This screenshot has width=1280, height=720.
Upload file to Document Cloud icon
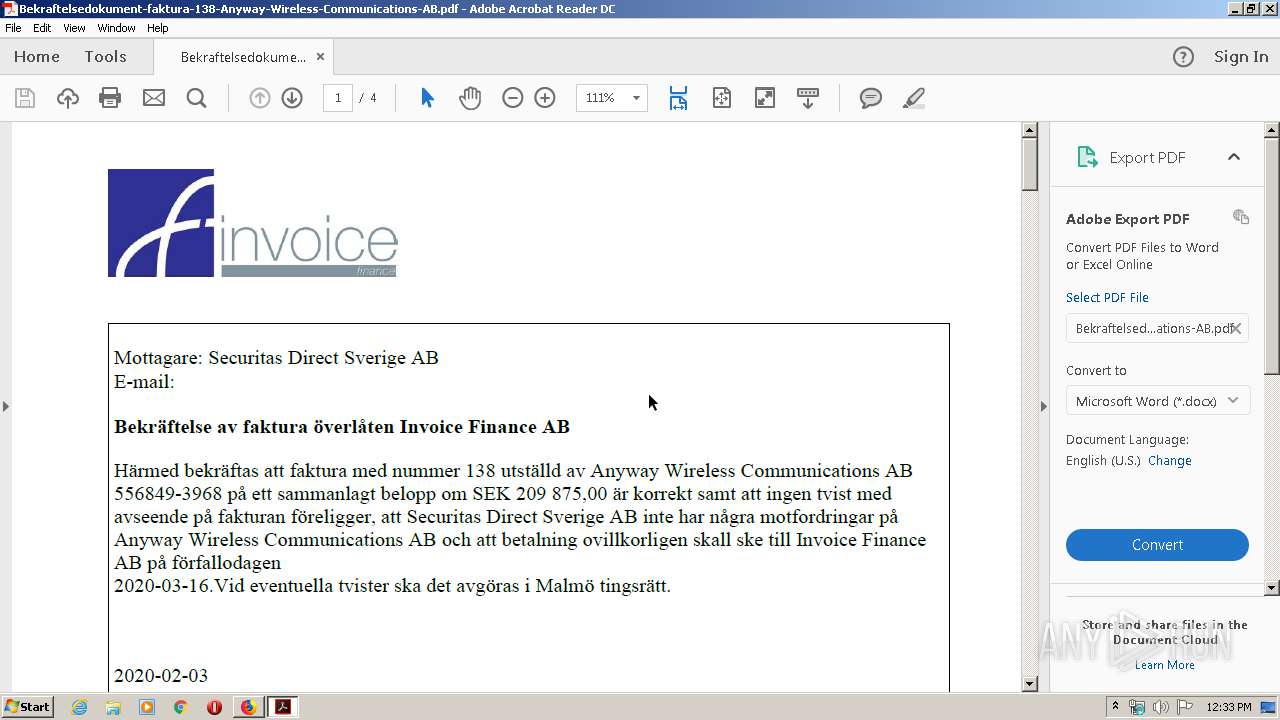point(67,98)
